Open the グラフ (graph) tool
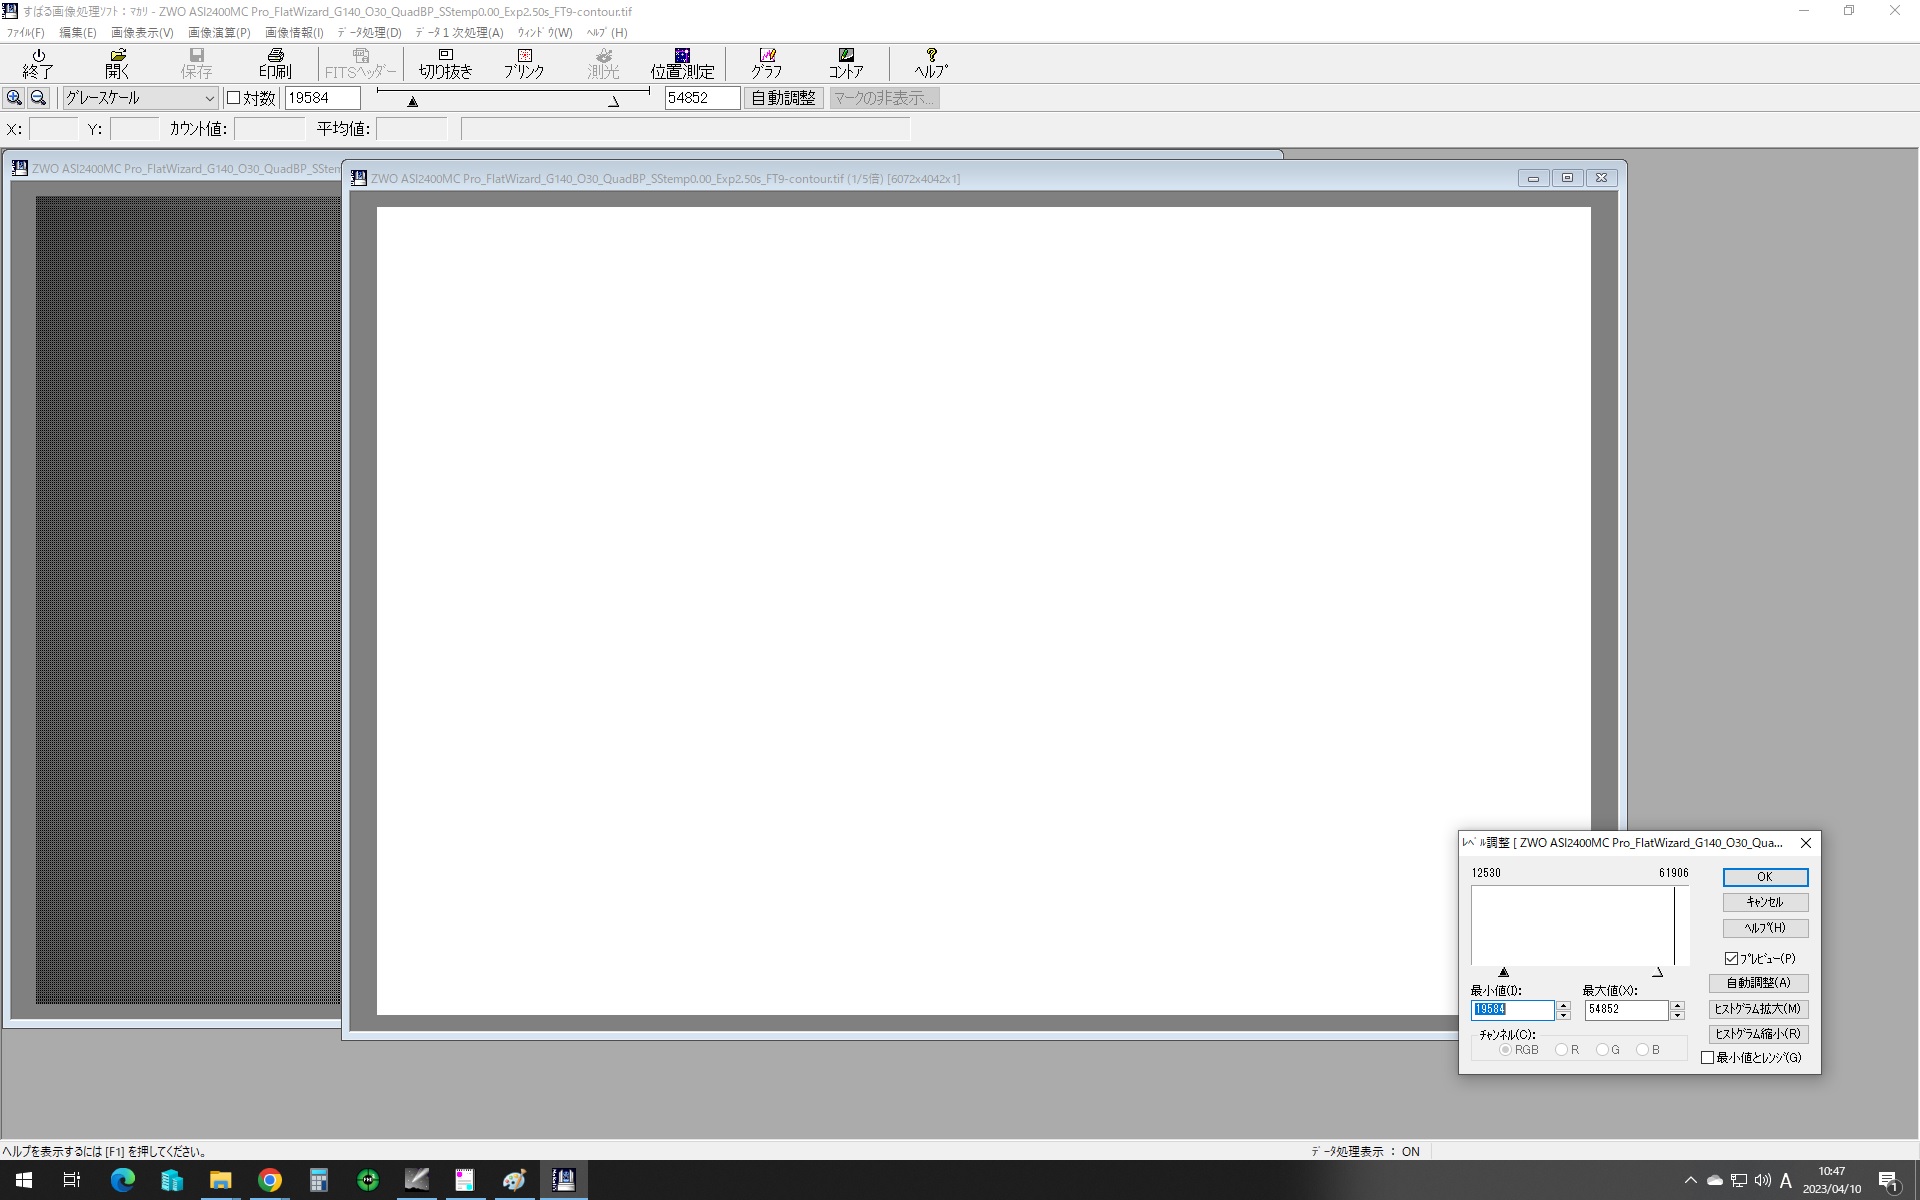Screen dimensions: 1920x1200 767,63
